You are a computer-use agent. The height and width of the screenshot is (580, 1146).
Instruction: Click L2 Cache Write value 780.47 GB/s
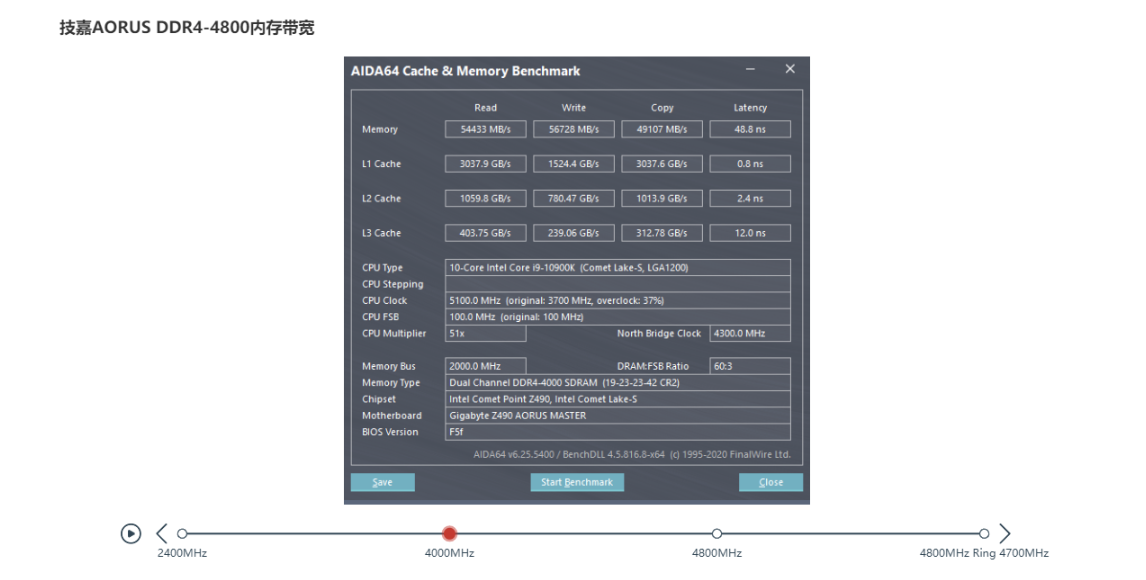(574, 199)
